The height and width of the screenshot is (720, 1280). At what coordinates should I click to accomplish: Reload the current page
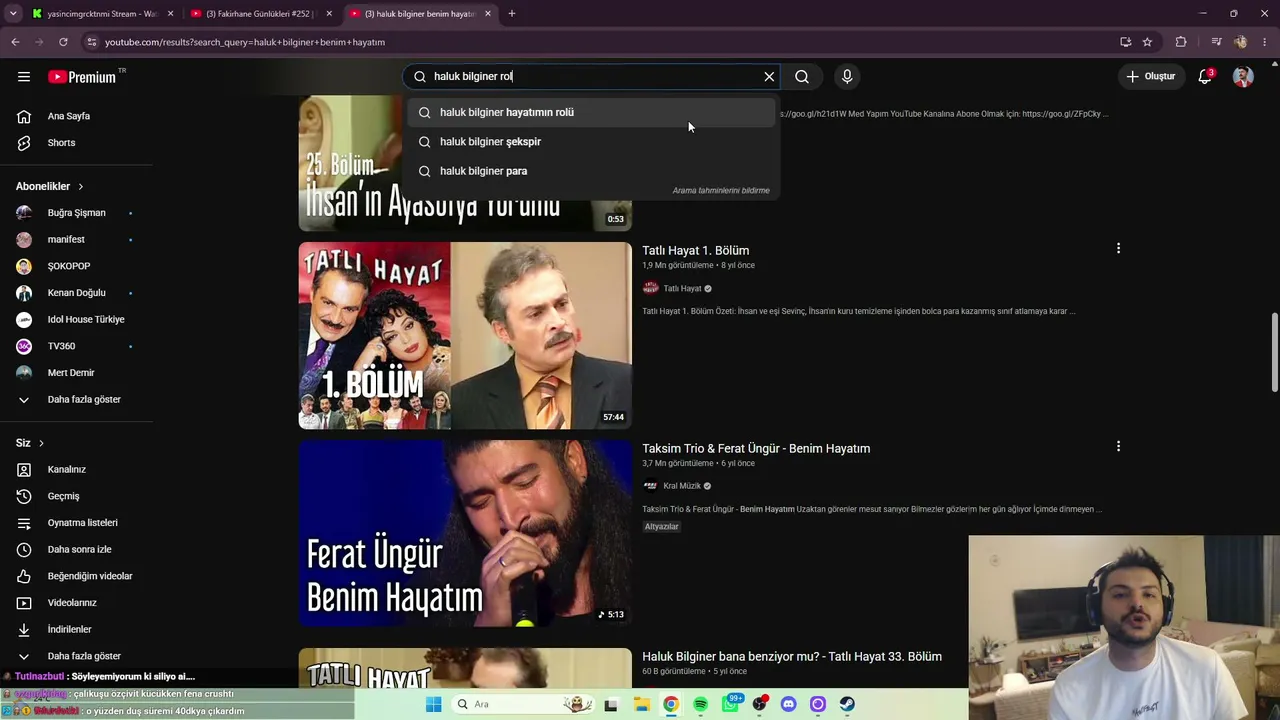tap(63, 42)
